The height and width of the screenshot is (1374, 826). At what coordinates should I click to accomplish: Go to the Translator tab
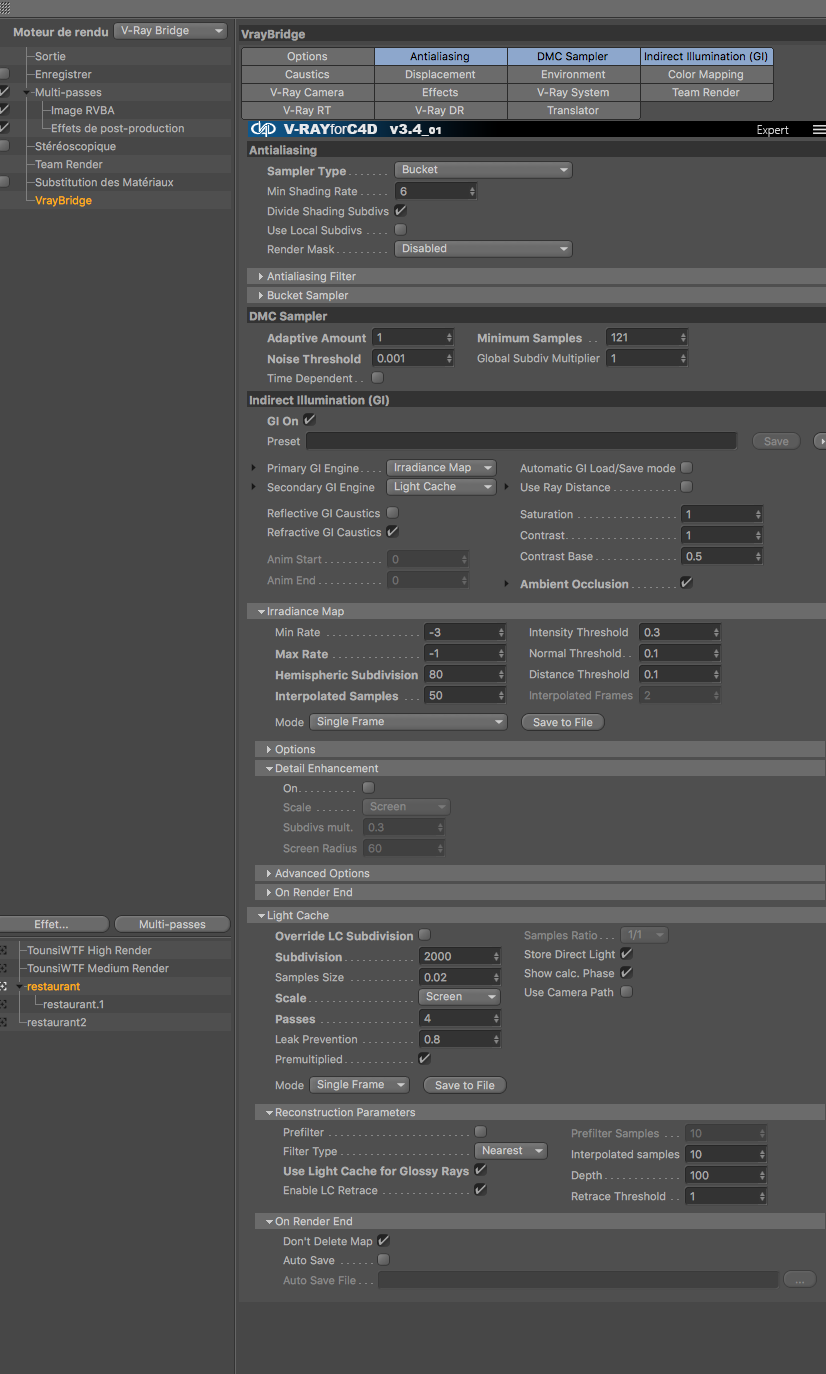pos(573,111)
